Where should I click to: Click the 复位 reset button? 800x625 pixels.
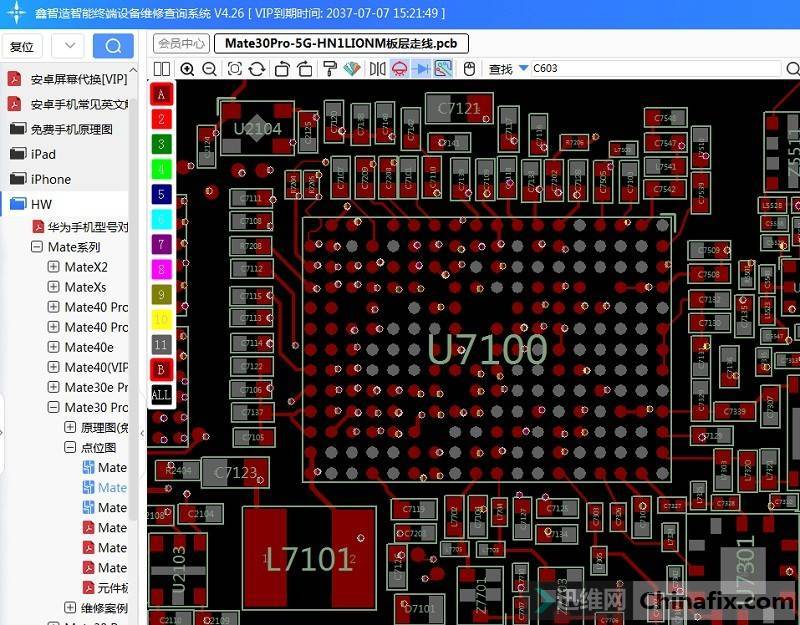22,46
